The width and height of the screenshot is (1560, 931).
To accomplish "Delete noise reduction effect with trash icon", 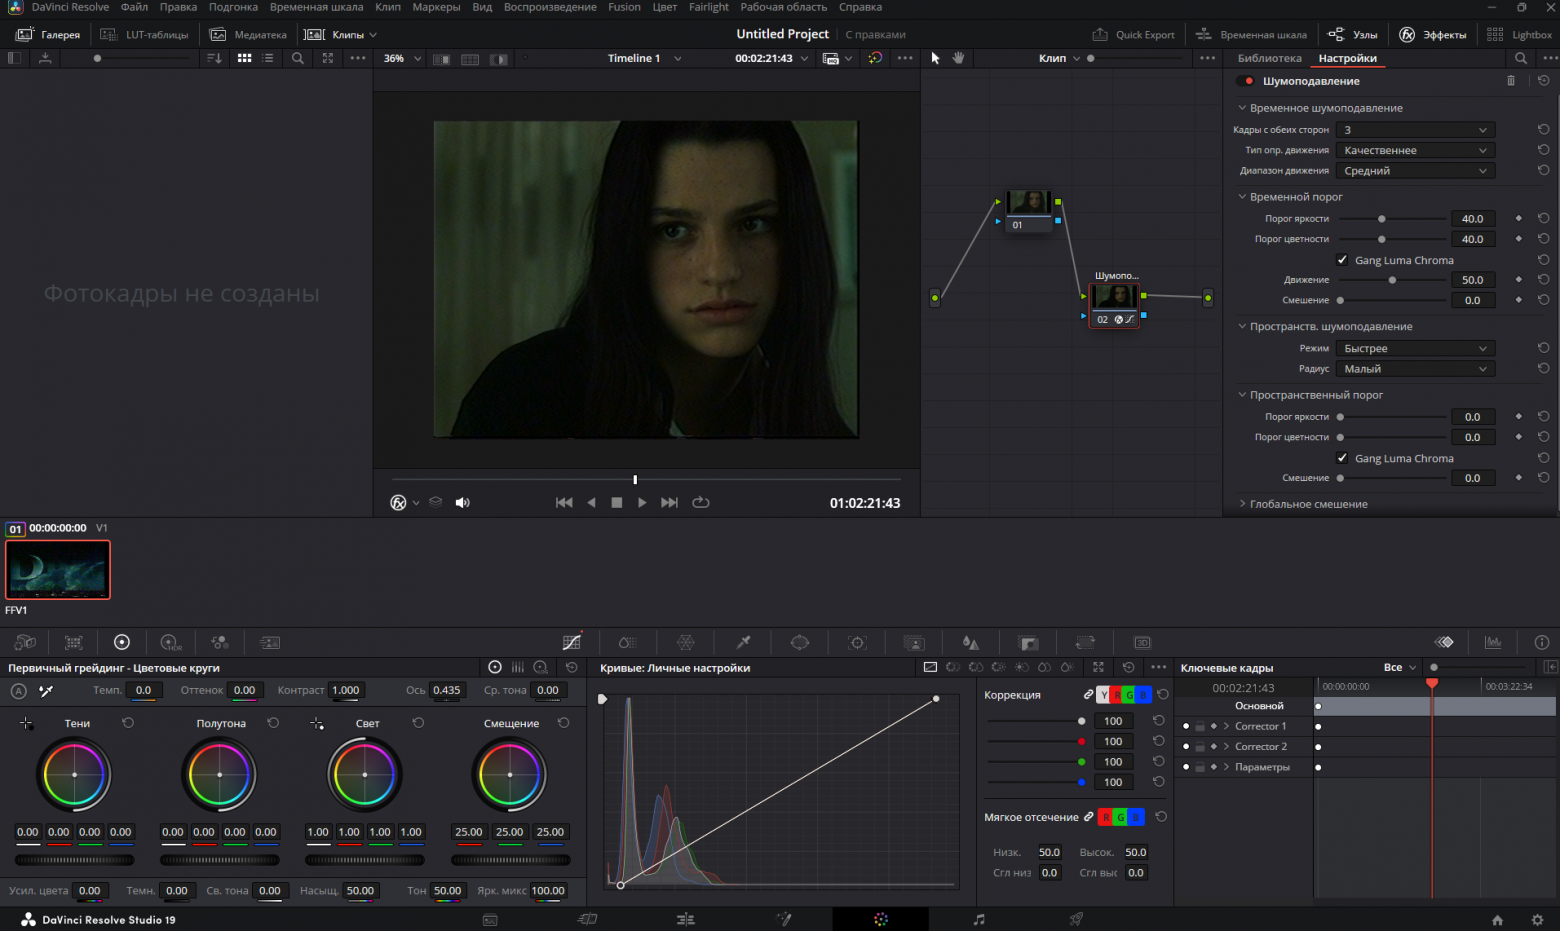I will click(x=1511, y=81).
